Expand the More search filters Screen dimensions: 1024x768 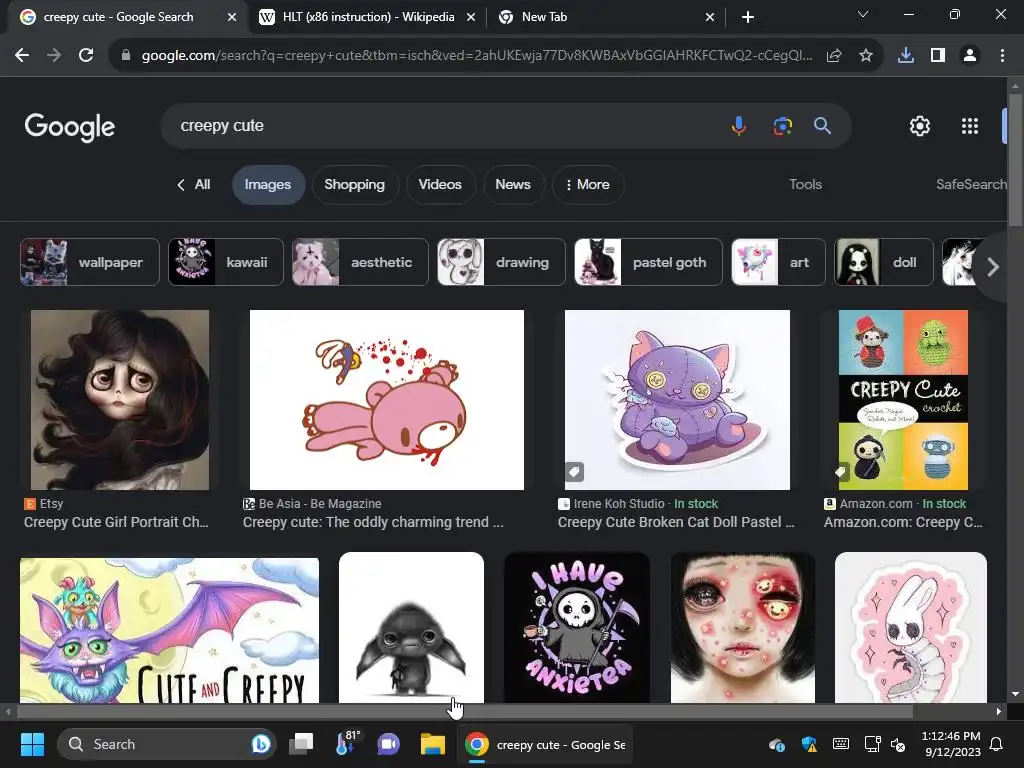[587, 185]
